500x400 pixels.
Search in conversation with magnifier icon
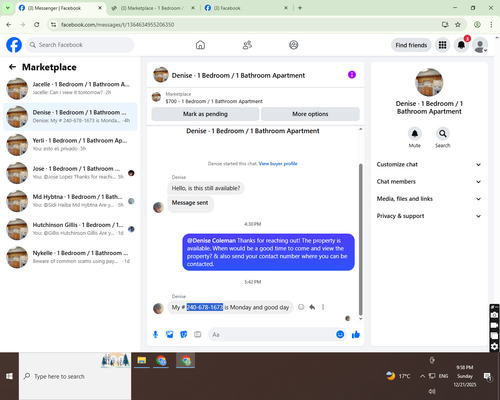point(443,134)
